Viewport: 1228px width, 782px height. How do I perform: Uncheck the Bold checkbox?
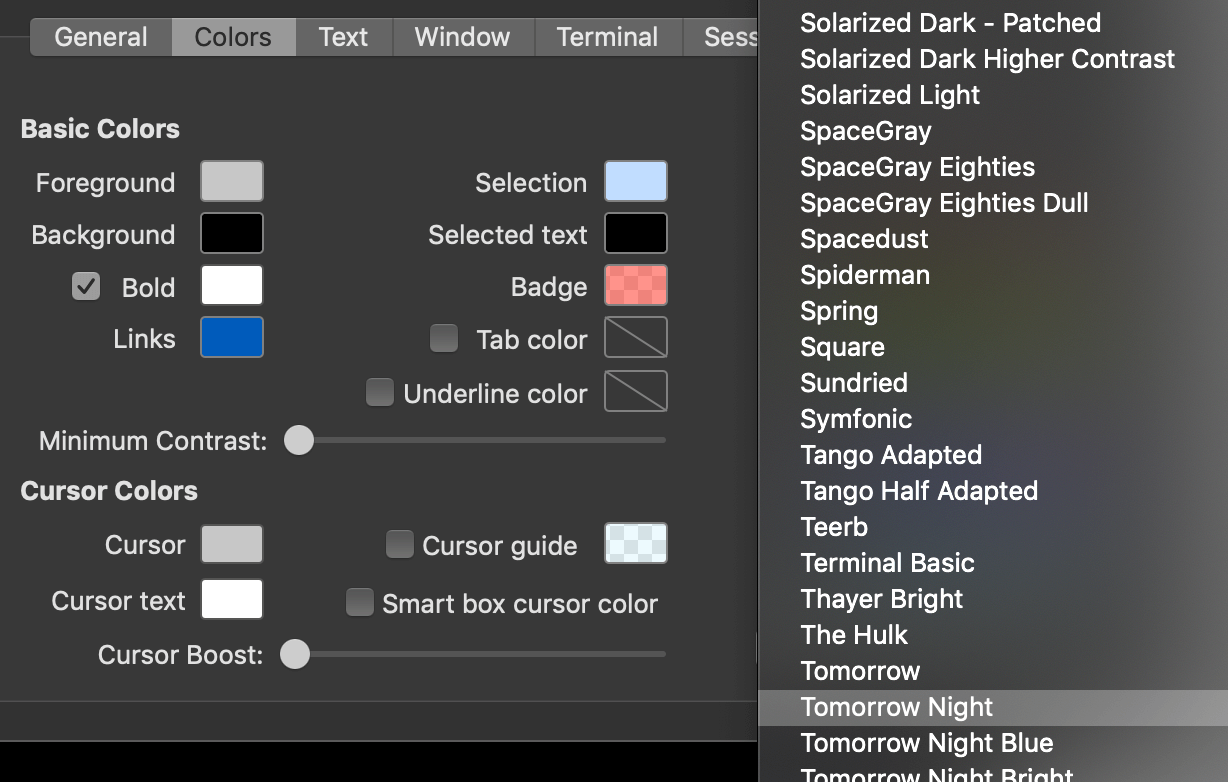pyautogui.click(x=86, y=287)
